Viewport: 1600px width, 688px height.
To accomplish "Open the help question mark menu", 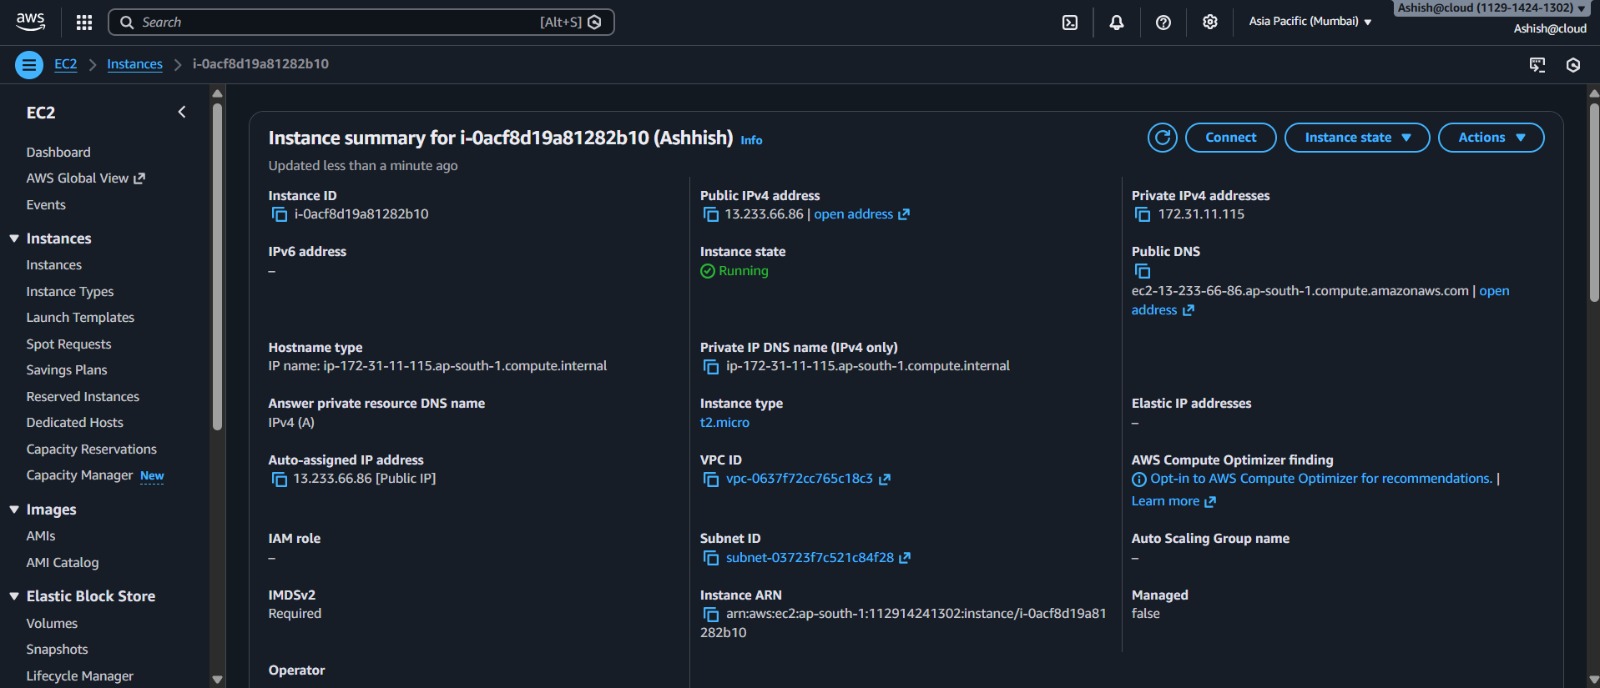I will click(1163, 22).
